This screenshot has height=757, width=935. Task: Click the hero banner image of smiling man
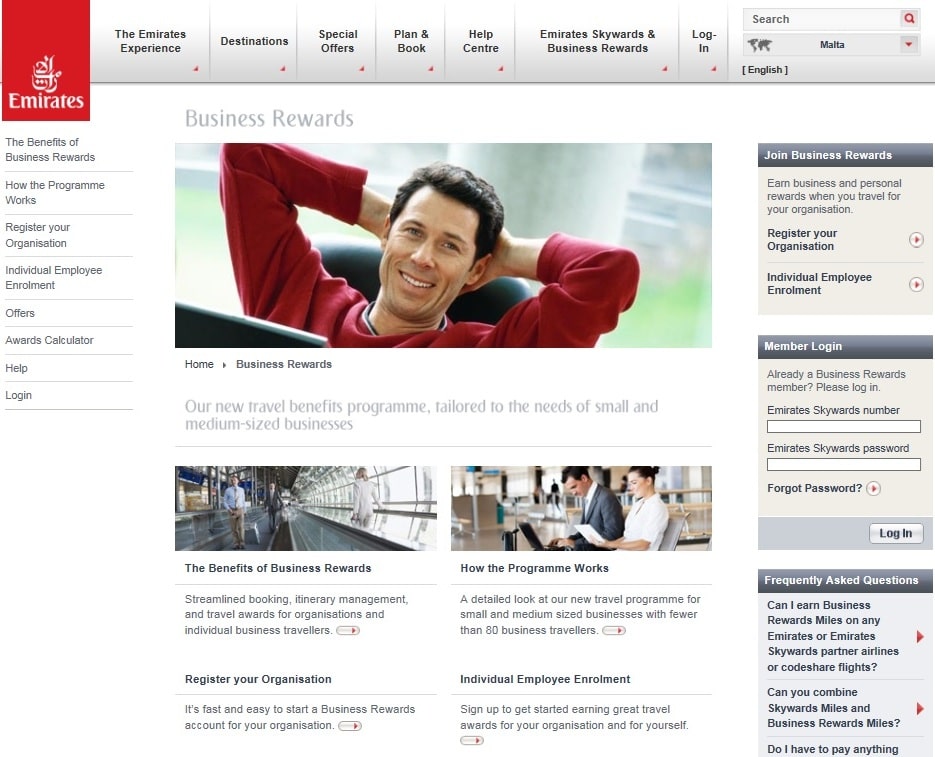click(x=443, y=245)
